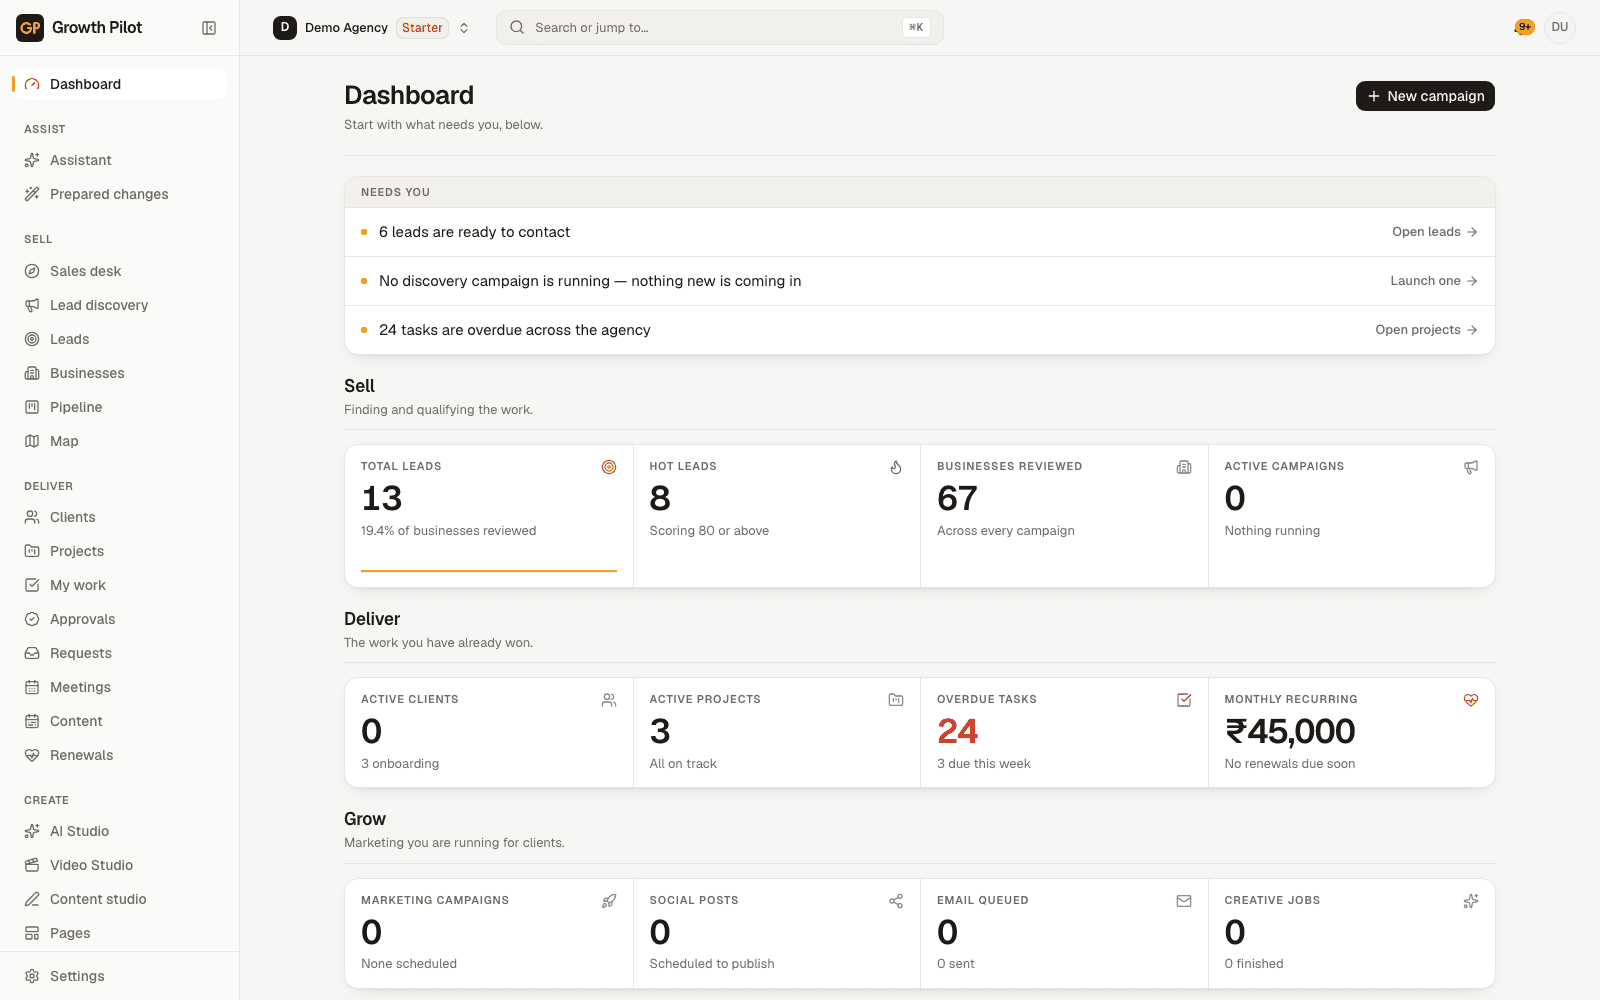Follow the Open leads link

pos(1435,232)
